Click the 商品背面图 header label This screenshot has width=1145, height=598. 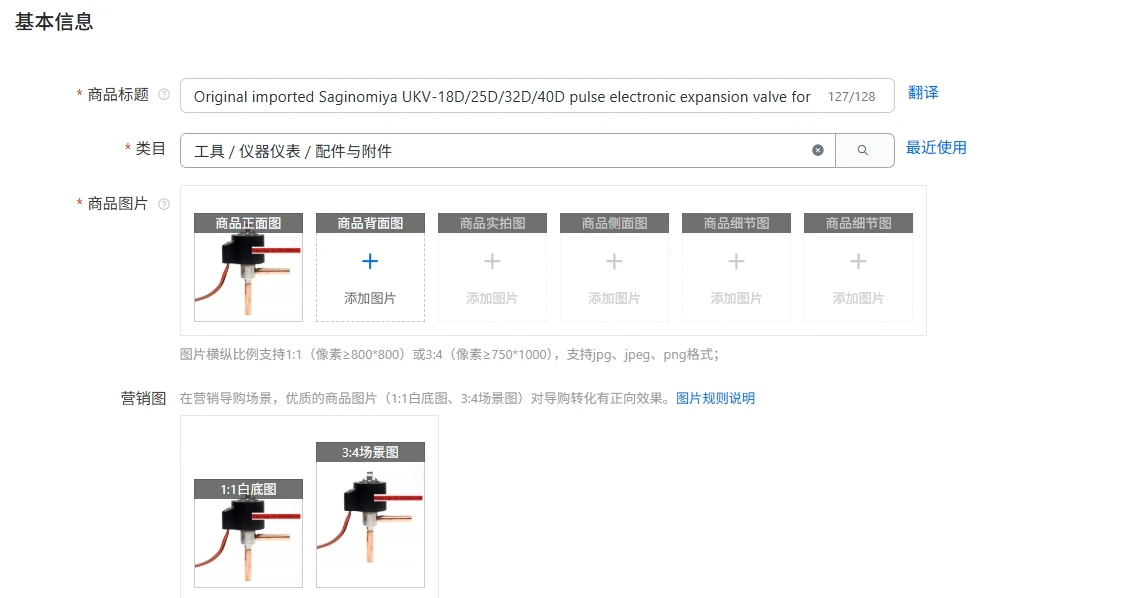[x=370, y=223]
